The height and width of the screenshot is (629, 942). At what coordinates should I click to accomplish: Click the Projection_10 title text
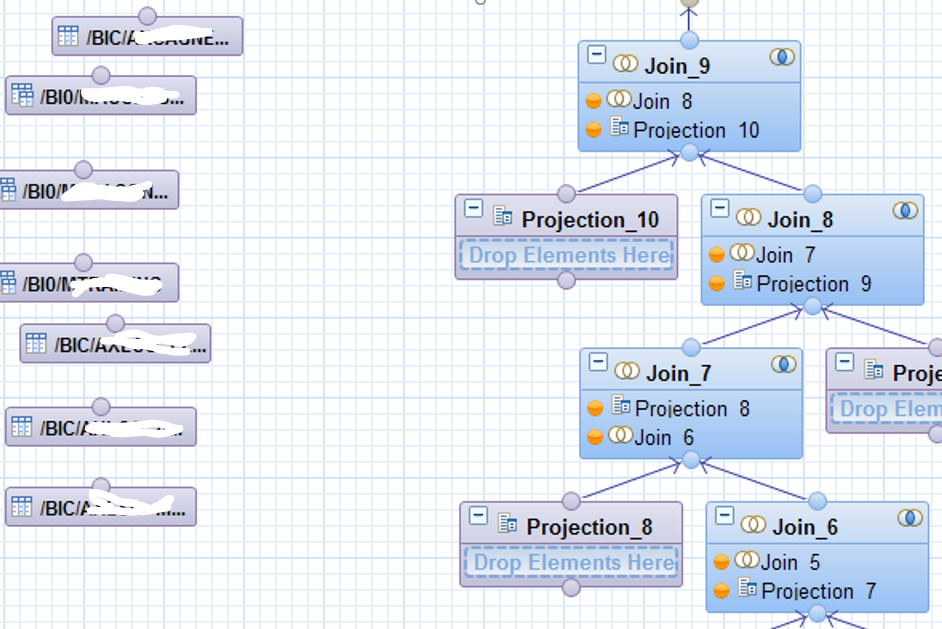(591, 220)
